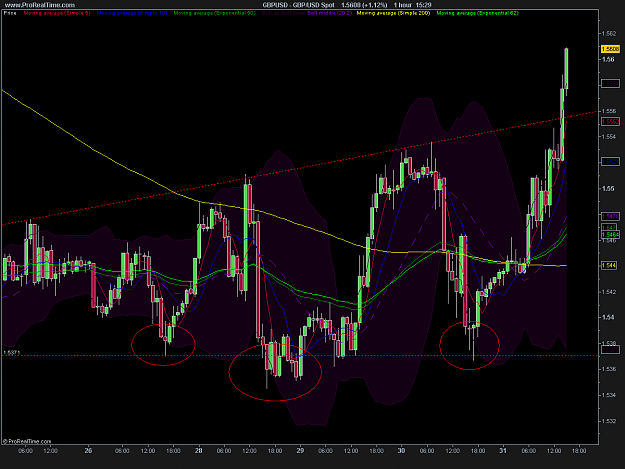Click the blue 1.5521 price tag

[610, 161]
